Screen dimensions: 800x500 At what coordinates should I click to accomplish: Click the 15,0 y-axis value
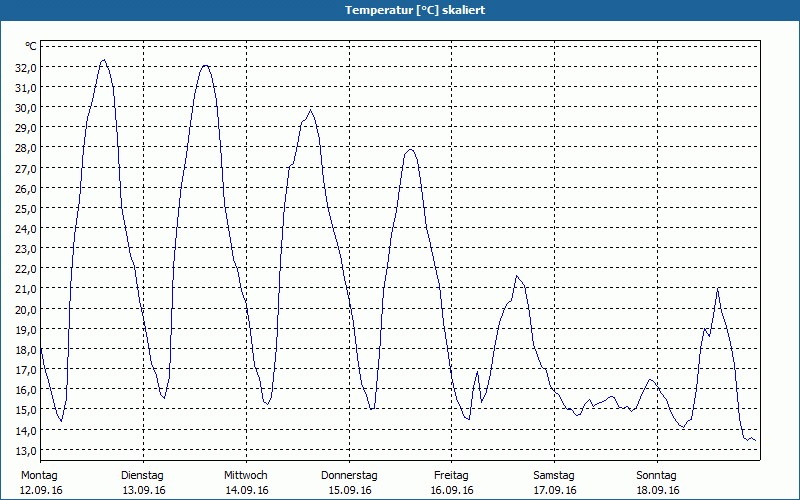[x=26, y=410]
